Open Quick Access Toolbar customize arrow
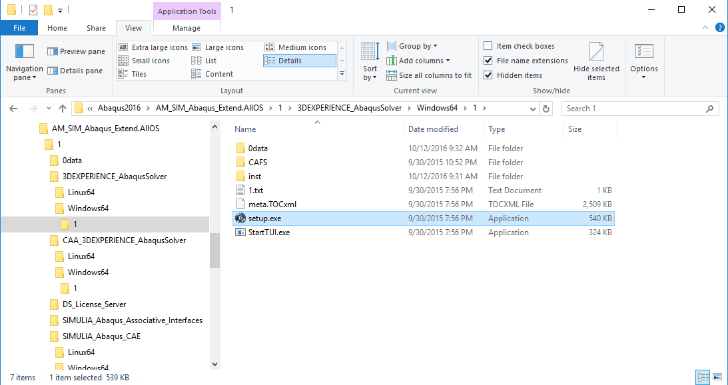Screen dimensions: 728x385 [x=60, y=10]
